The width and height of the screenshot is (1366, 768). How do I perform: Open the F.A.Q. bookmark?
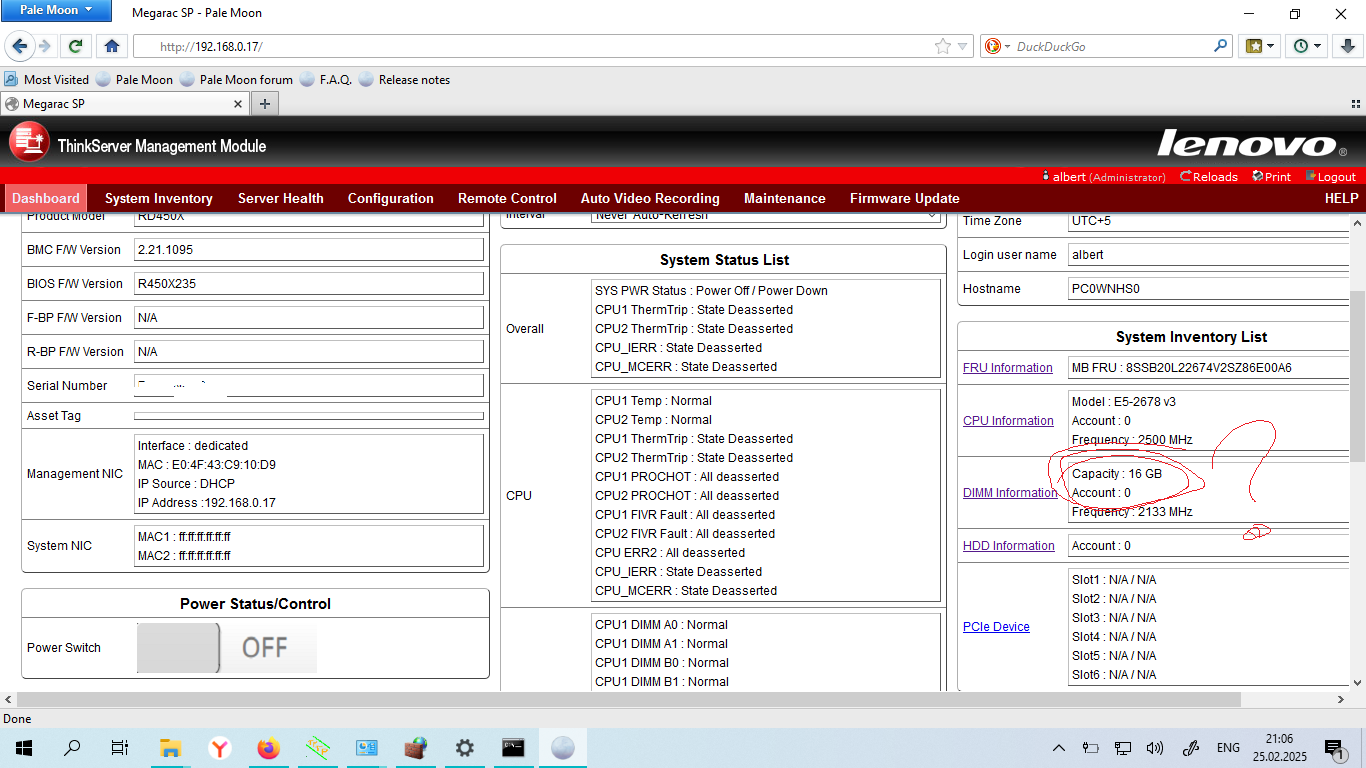[x=326, y=80]
